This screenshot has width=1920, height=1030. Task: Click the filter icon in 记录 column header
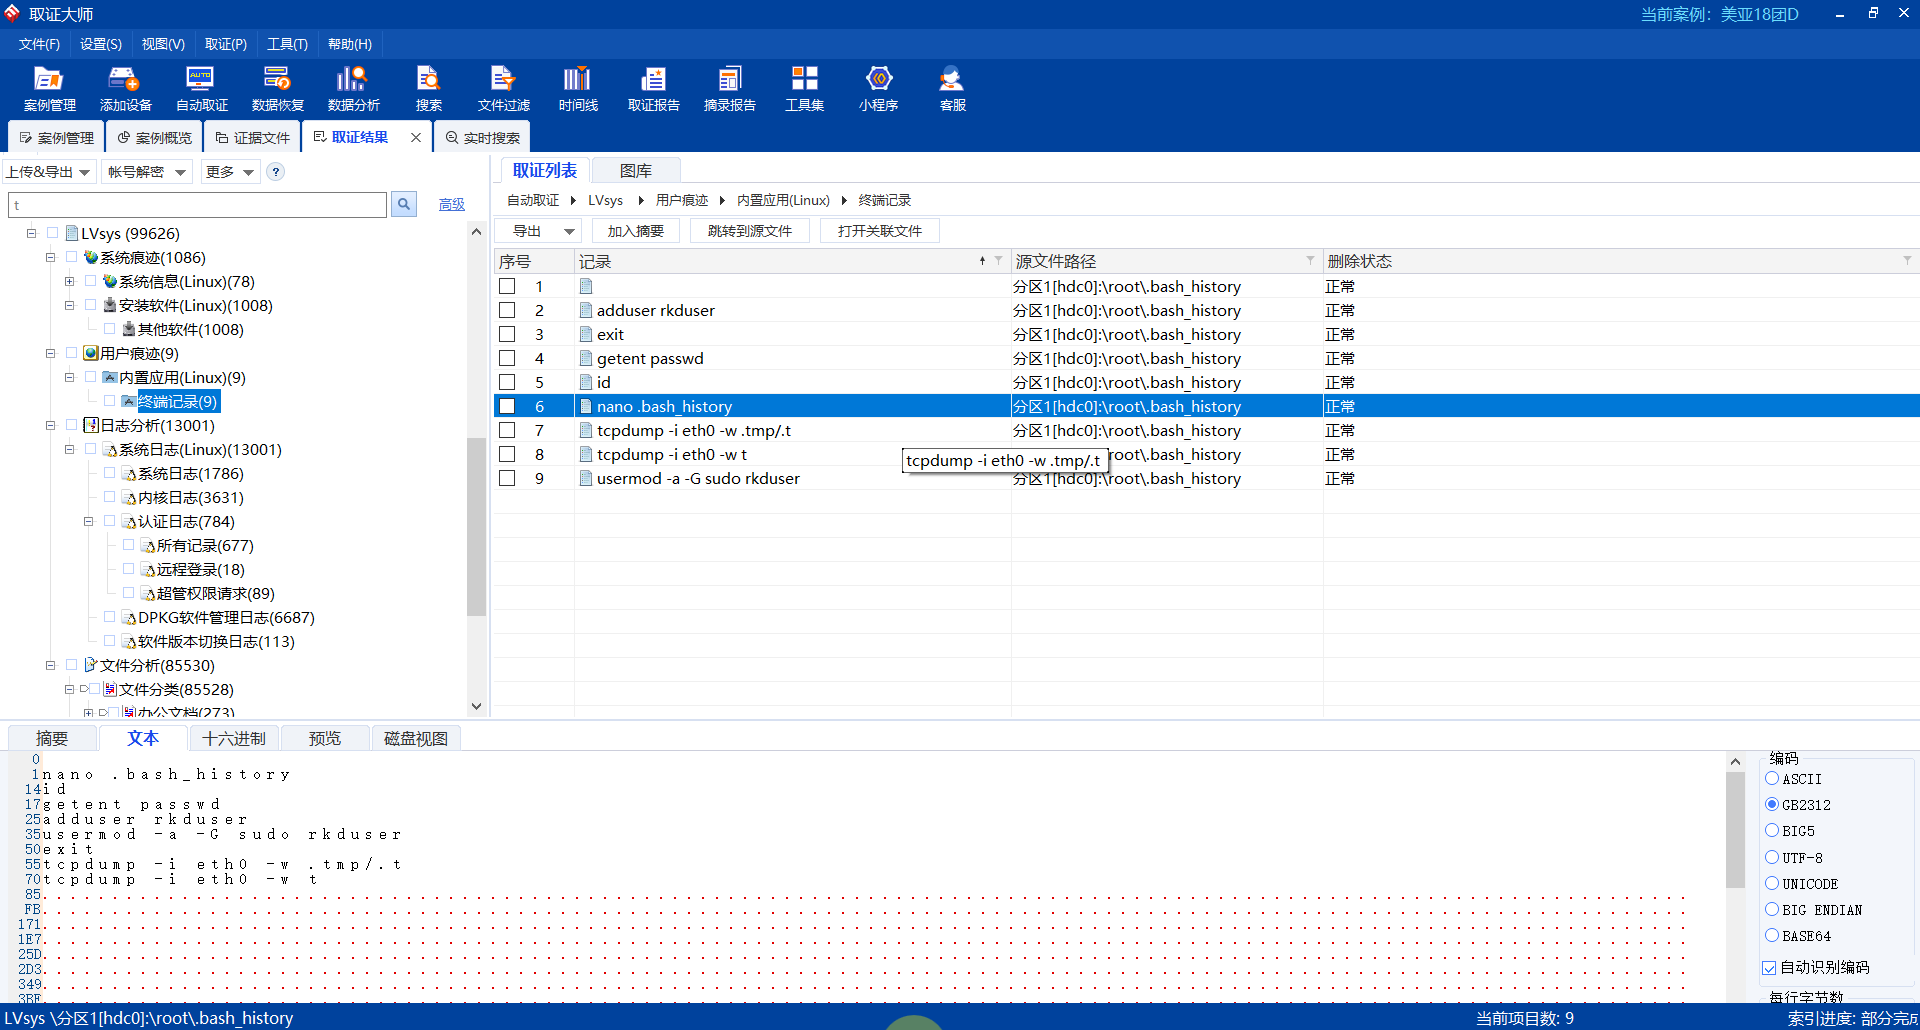[x=998, y=260]
